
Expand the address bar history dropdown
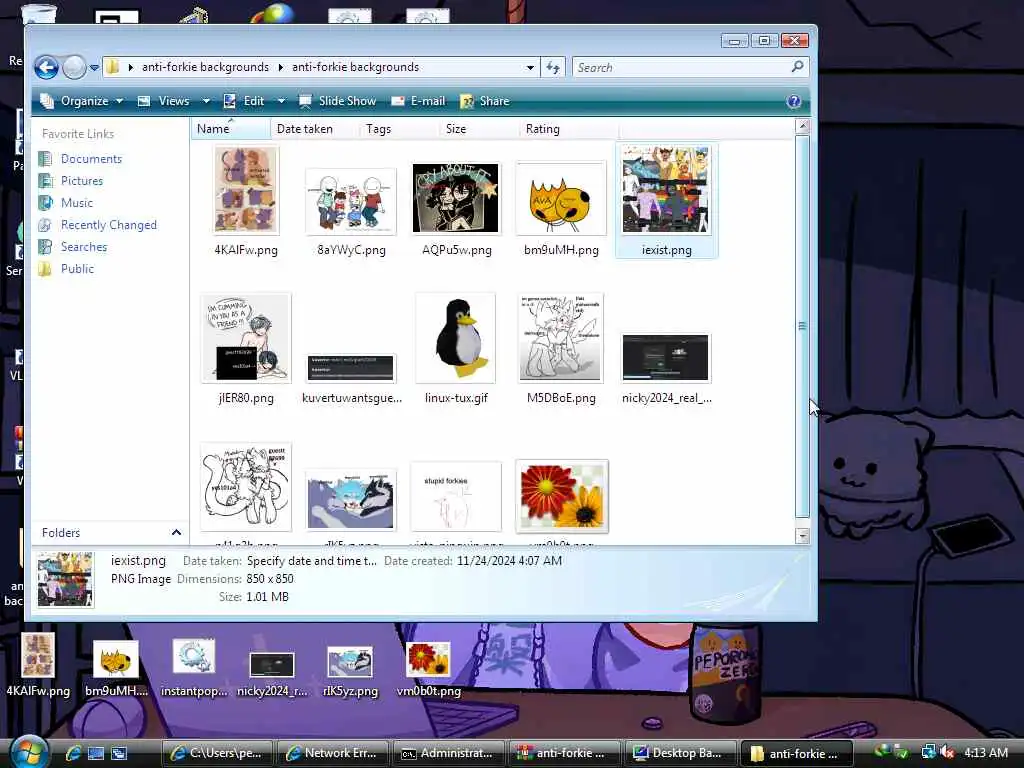[x=530, y=67]
